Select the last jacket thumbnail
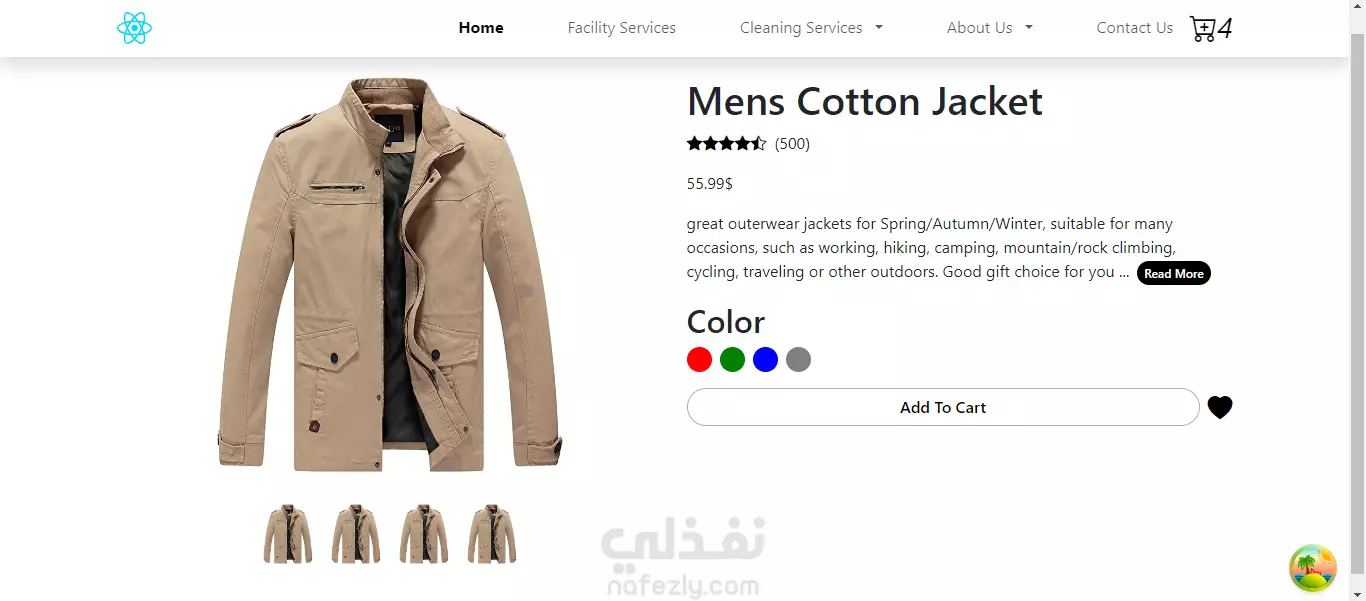1366x601 pixels. click(x=492, y=534)
